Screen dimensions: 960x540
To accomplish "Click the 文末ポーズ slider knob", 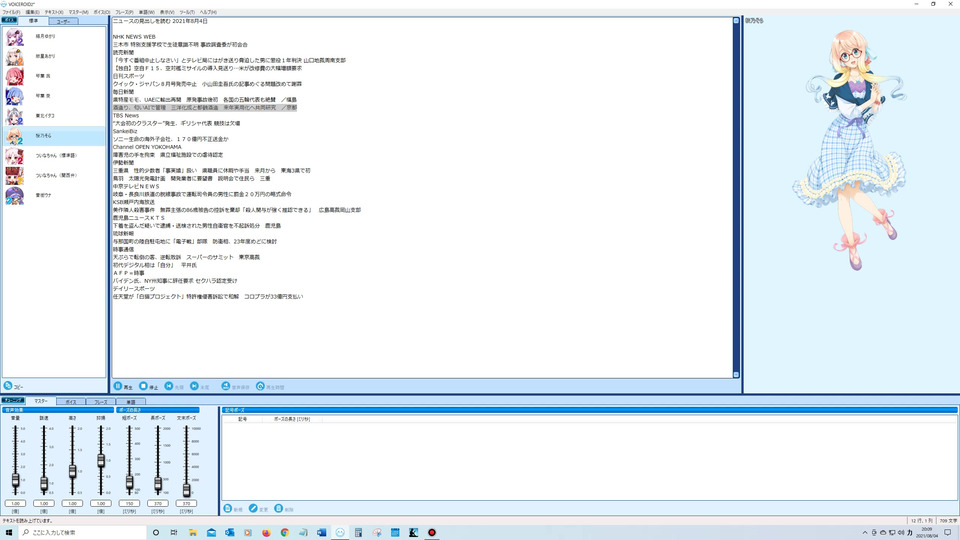I will click(186, 490).
